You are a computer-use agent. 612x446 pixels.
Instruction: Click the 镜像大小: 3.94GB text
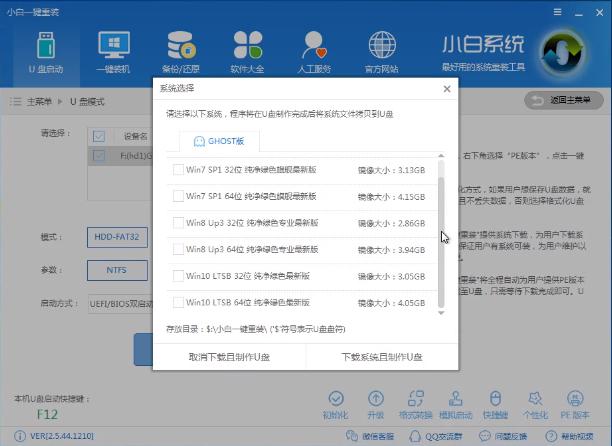point(391,250)
